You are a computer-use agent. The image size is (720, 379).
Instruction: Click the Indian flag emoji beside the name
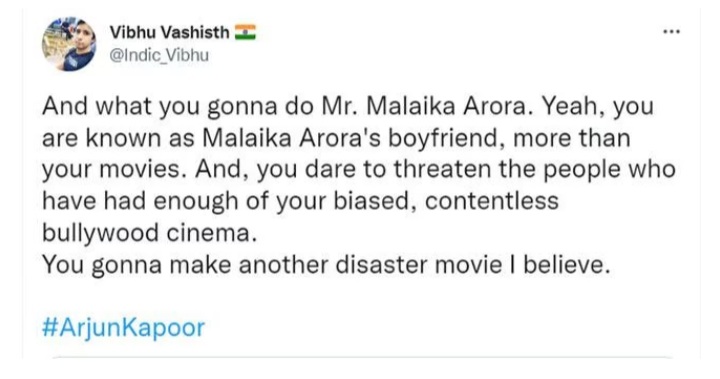[245, 32]
